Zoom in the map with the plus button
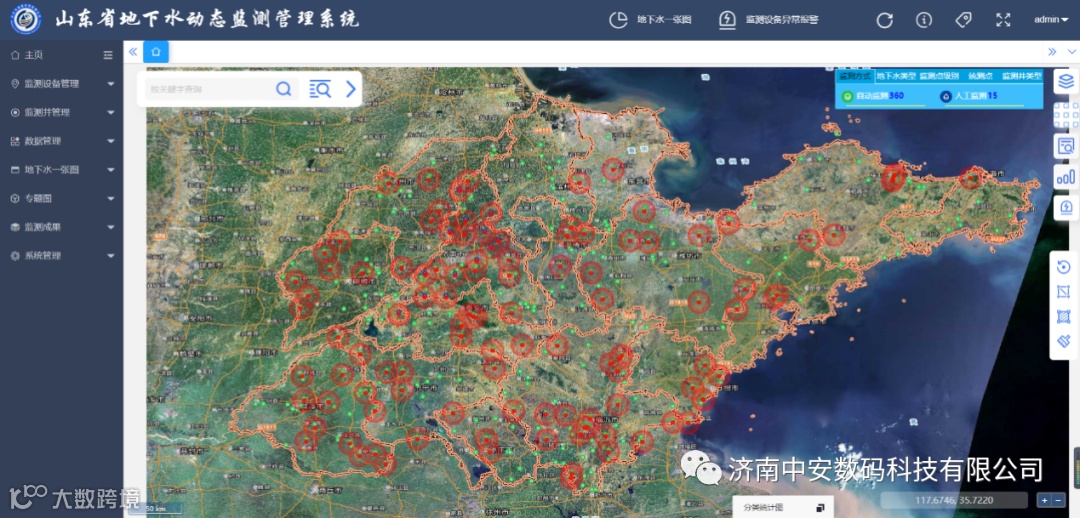The width and height of the screenshot is (1080, 518). [1045, 501]
